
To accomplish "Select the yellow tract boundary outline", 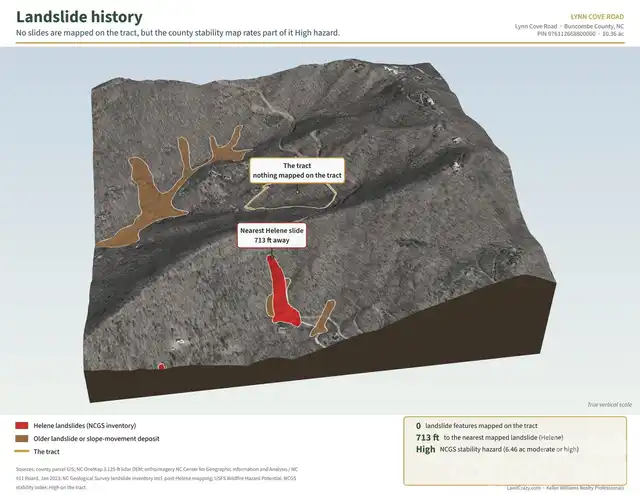I will coord(291,197).
